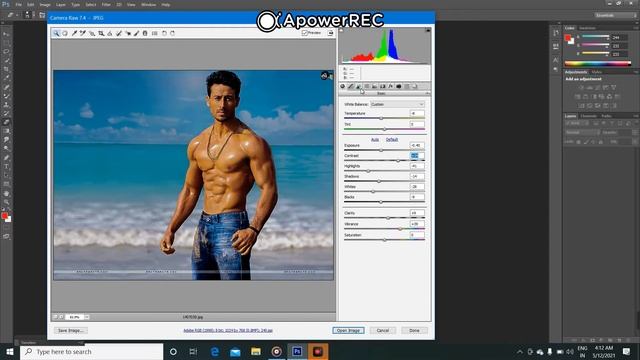Screen dimensions: 640x360
Task: Select the Red Eye Removal tool
Action: click(x=128, y=33)
